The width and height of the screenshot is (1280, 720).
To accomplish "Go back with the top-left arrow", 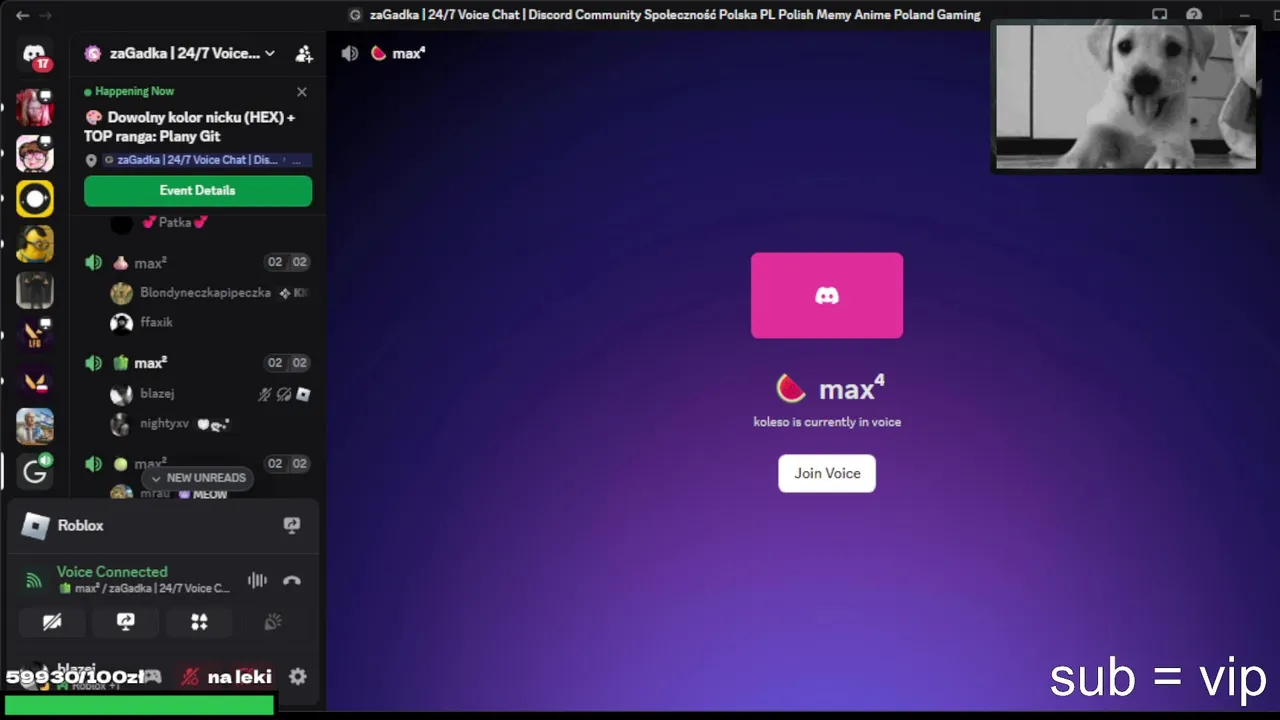I will [x=22, y=15].
